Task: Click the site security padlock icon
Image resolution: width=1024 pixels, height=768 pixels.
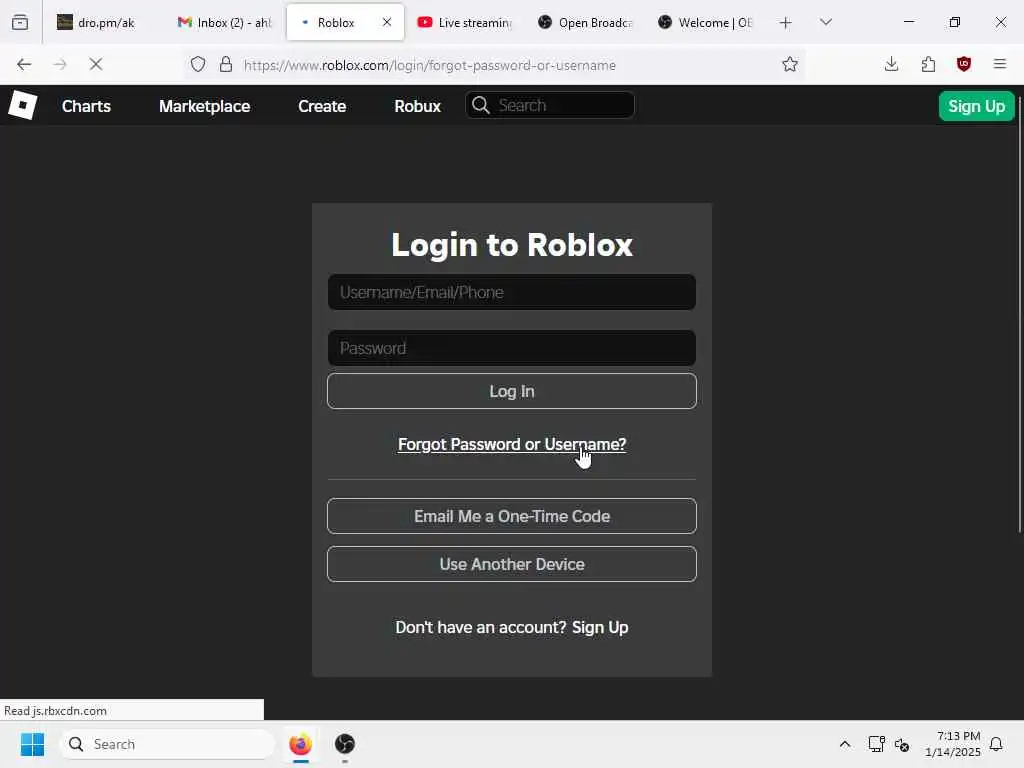Action: coord(226,64)
